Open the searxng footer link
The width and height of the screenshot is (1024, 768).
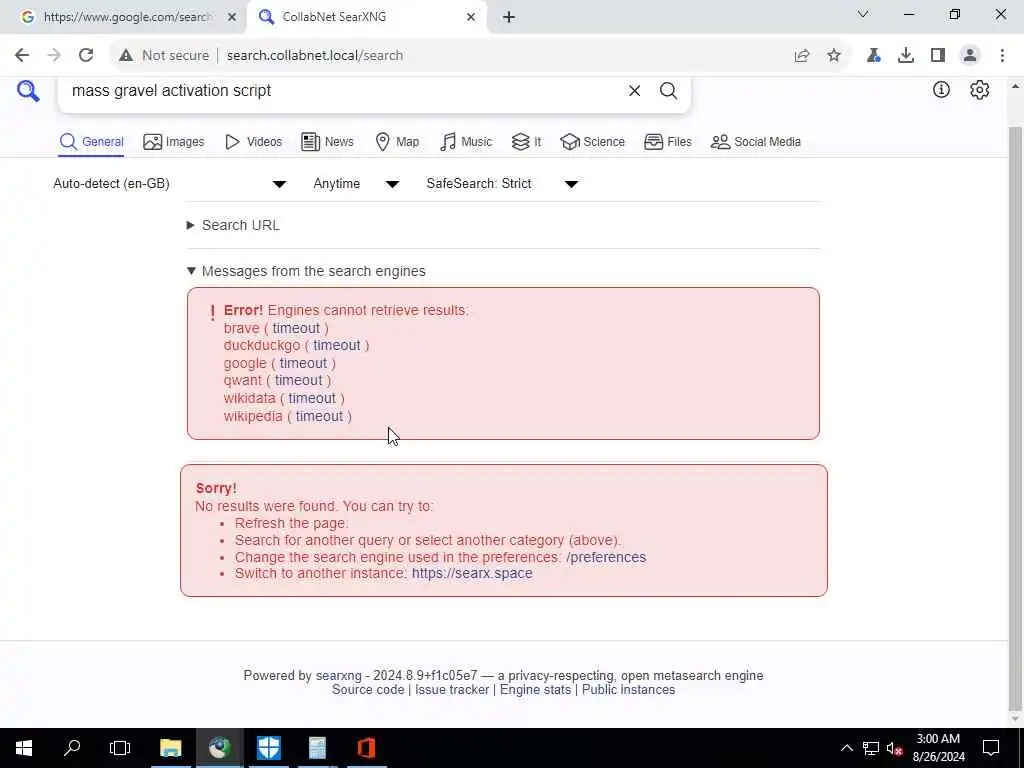338,675
